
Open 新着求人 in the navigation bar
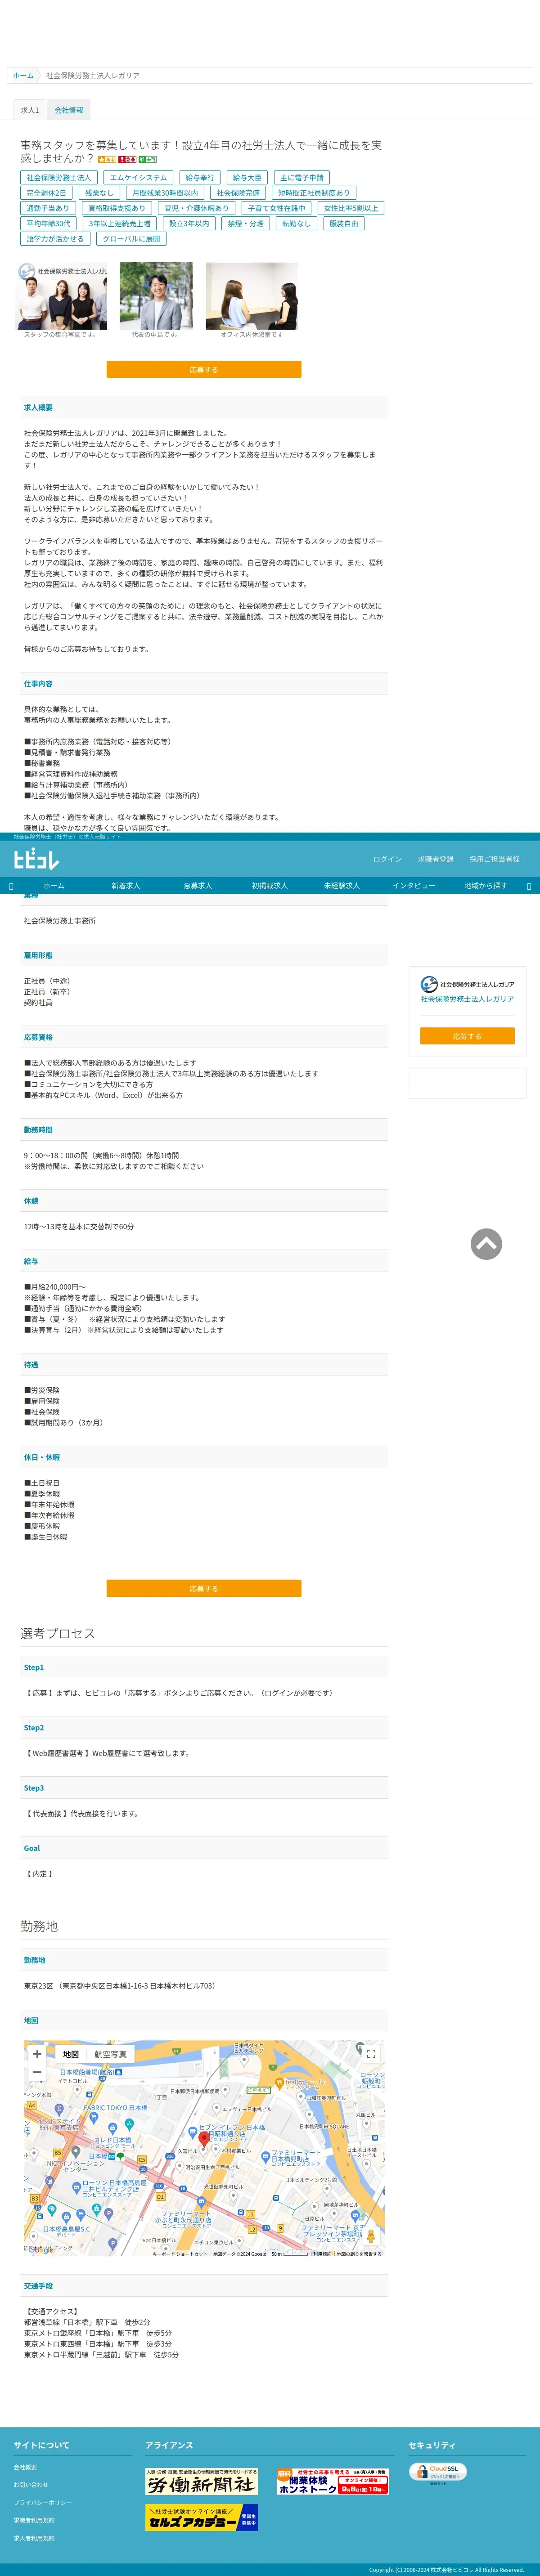coord(126,886)
